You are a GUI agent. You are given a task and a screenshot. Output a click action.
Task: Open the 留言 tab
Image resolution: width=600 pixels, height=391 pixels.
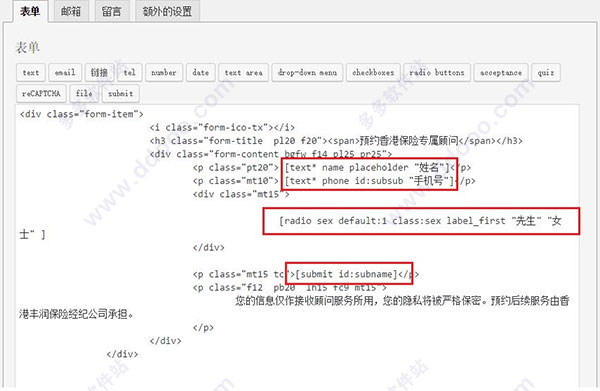coord(112,11)
